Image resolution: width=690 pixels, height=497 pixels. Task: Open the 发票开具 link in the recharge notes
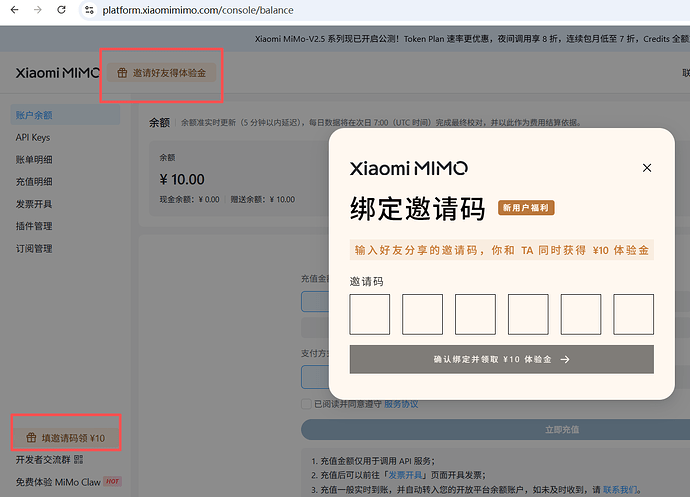(x=405, y=475)
